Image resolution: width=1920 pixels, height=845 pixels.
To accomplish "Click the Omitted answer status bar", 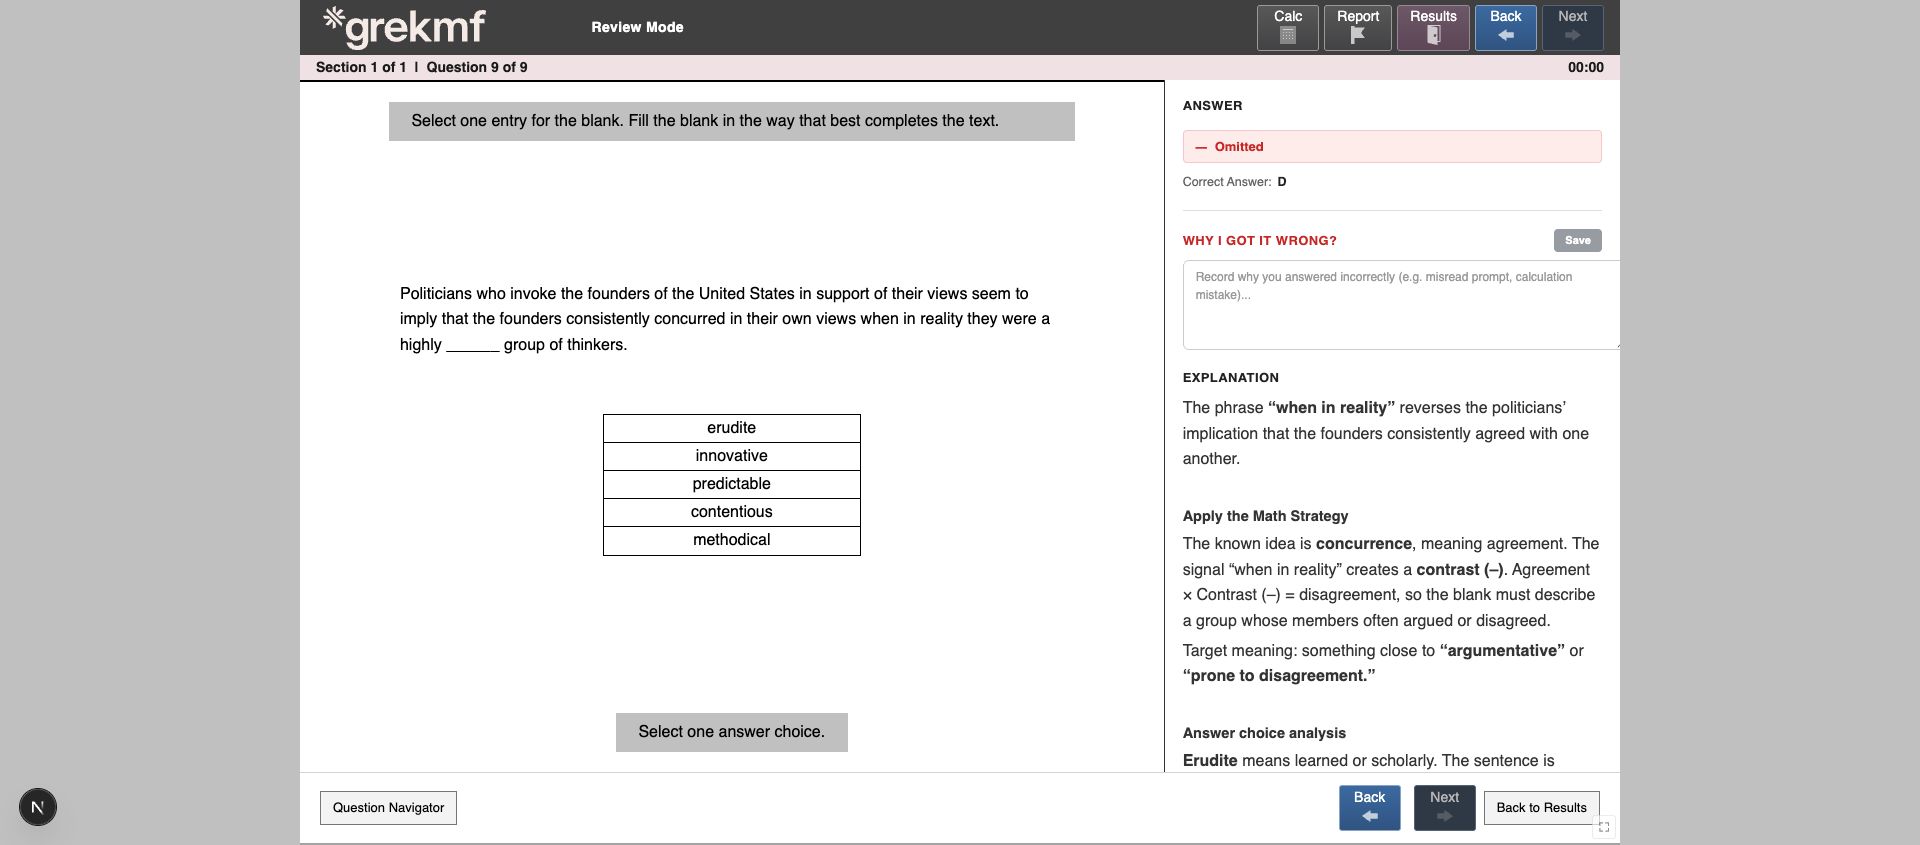I will [1392, 147].
